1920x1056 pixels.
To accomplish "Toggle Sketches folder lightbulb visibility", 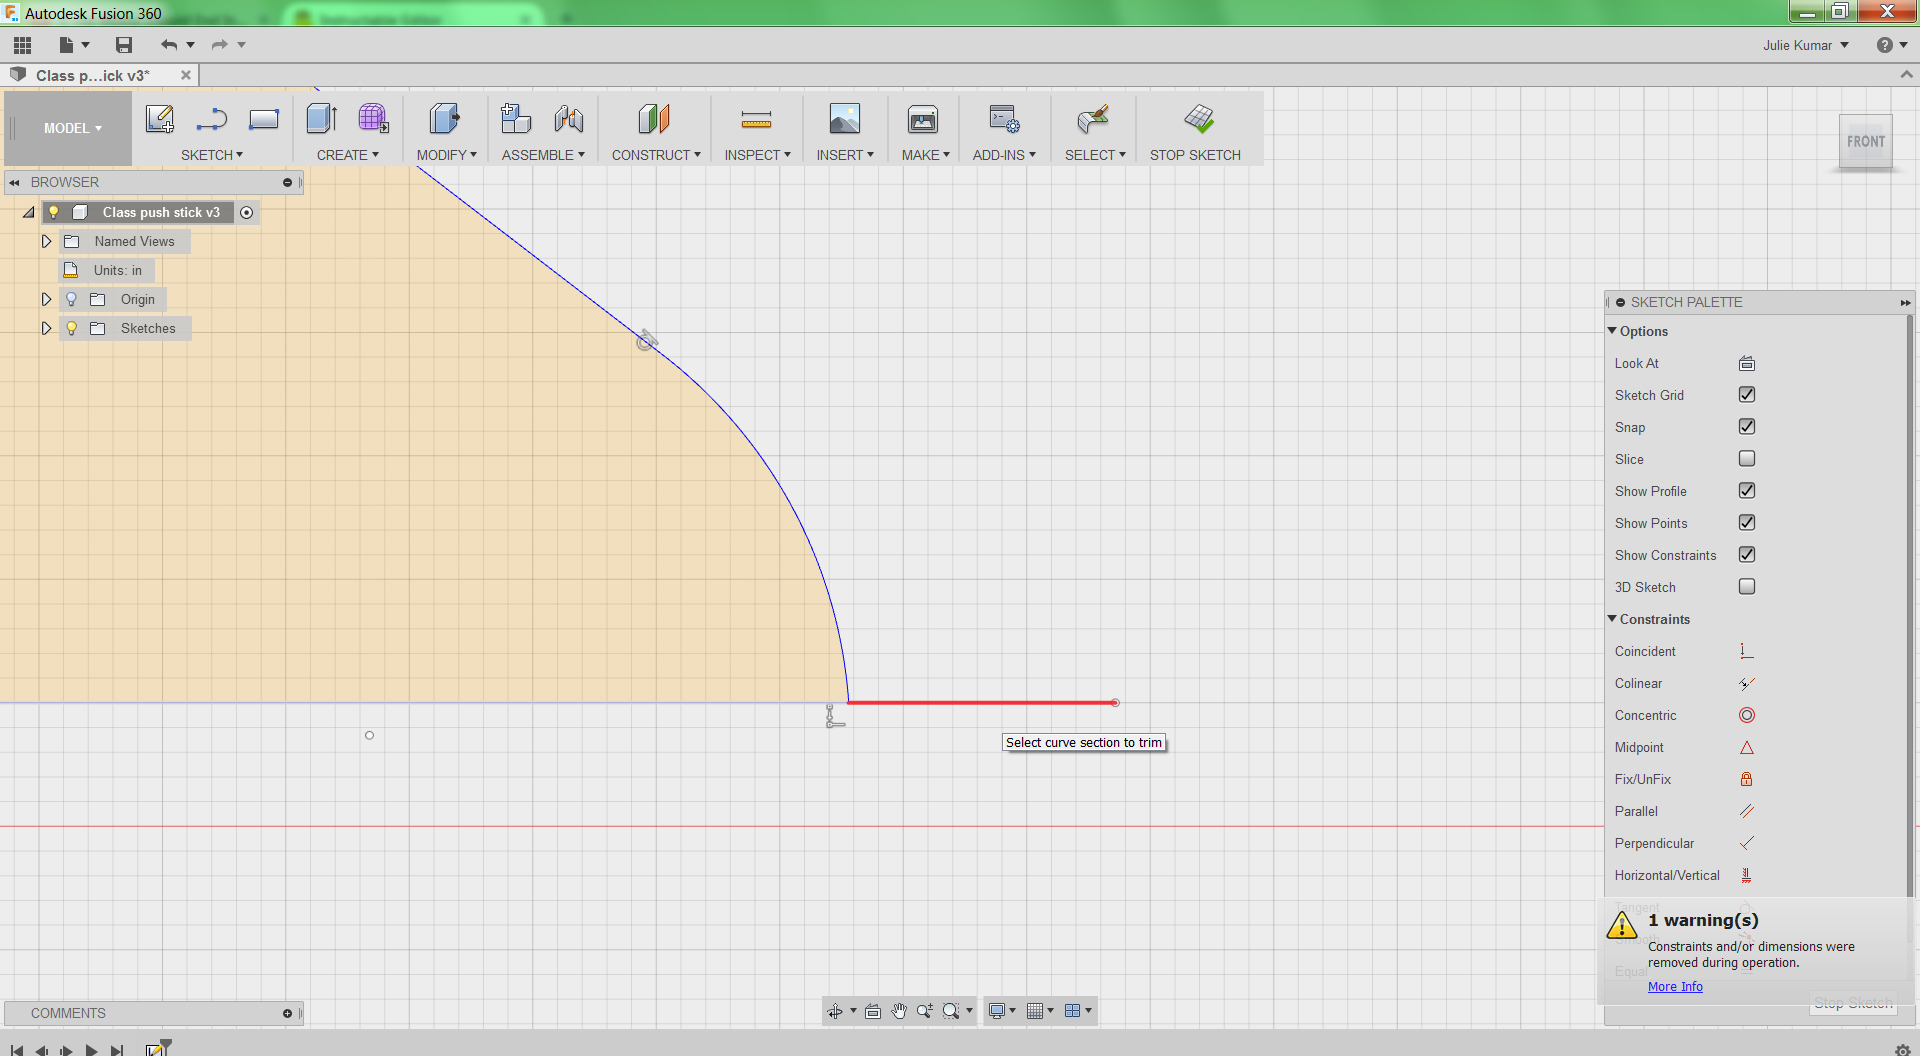I will pyautogui.click(x=72, y=328).
